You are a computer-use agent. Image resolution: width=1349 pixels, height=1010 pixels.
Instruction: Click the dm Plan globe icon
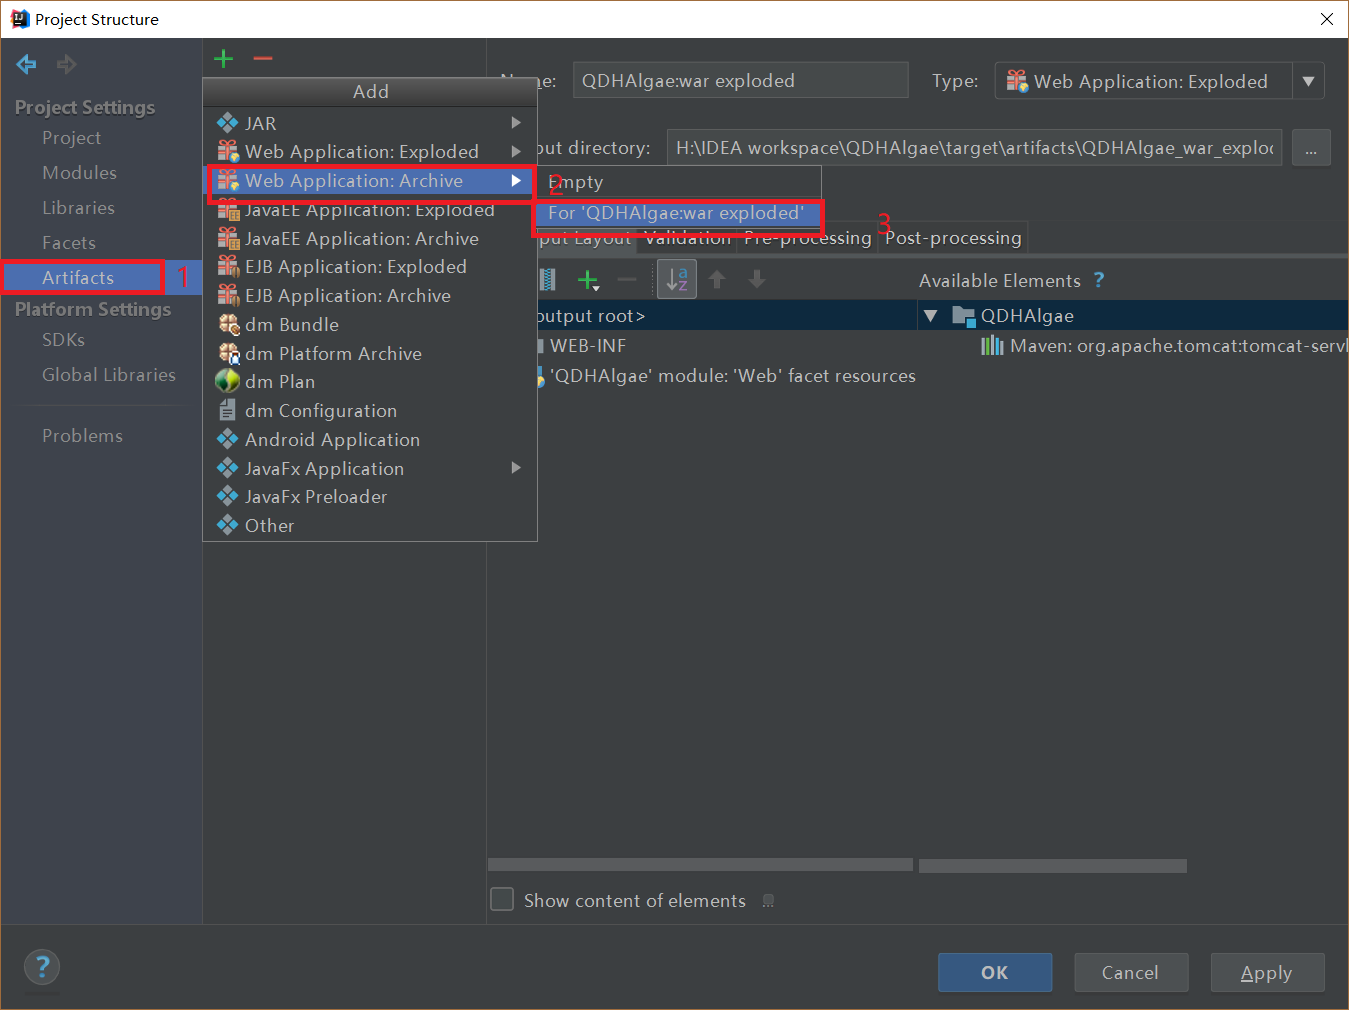228,382
